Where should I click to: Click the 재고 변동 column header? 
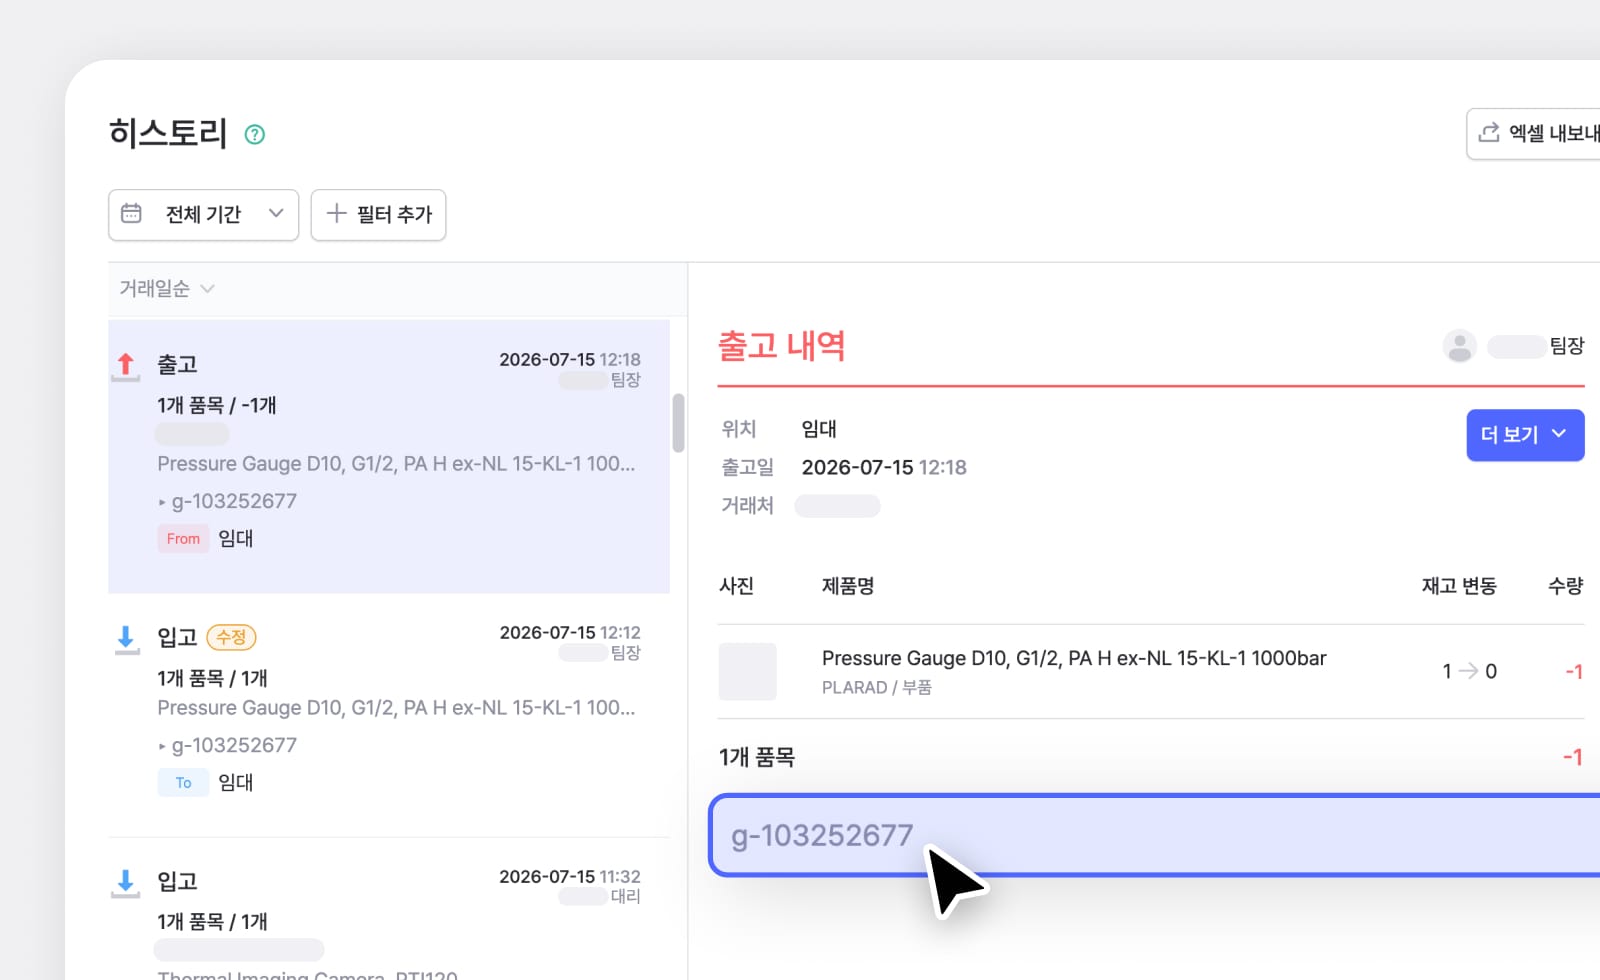click(1459, 586)
